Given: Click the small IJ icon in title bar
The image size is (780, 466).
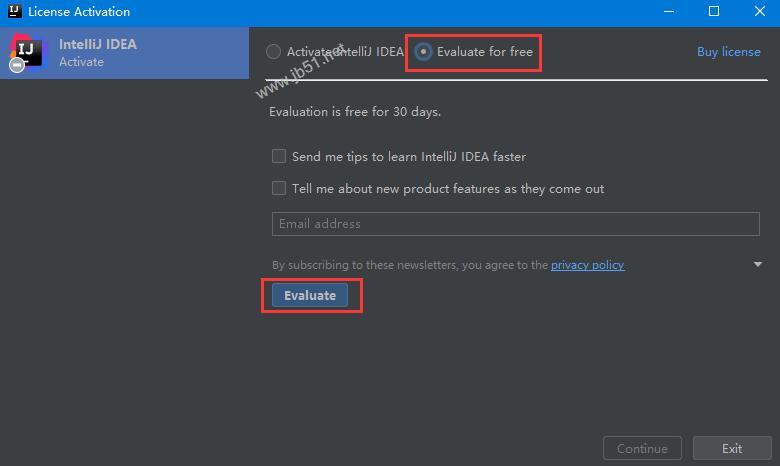Looking at the screenshot, I should point(14,12).
